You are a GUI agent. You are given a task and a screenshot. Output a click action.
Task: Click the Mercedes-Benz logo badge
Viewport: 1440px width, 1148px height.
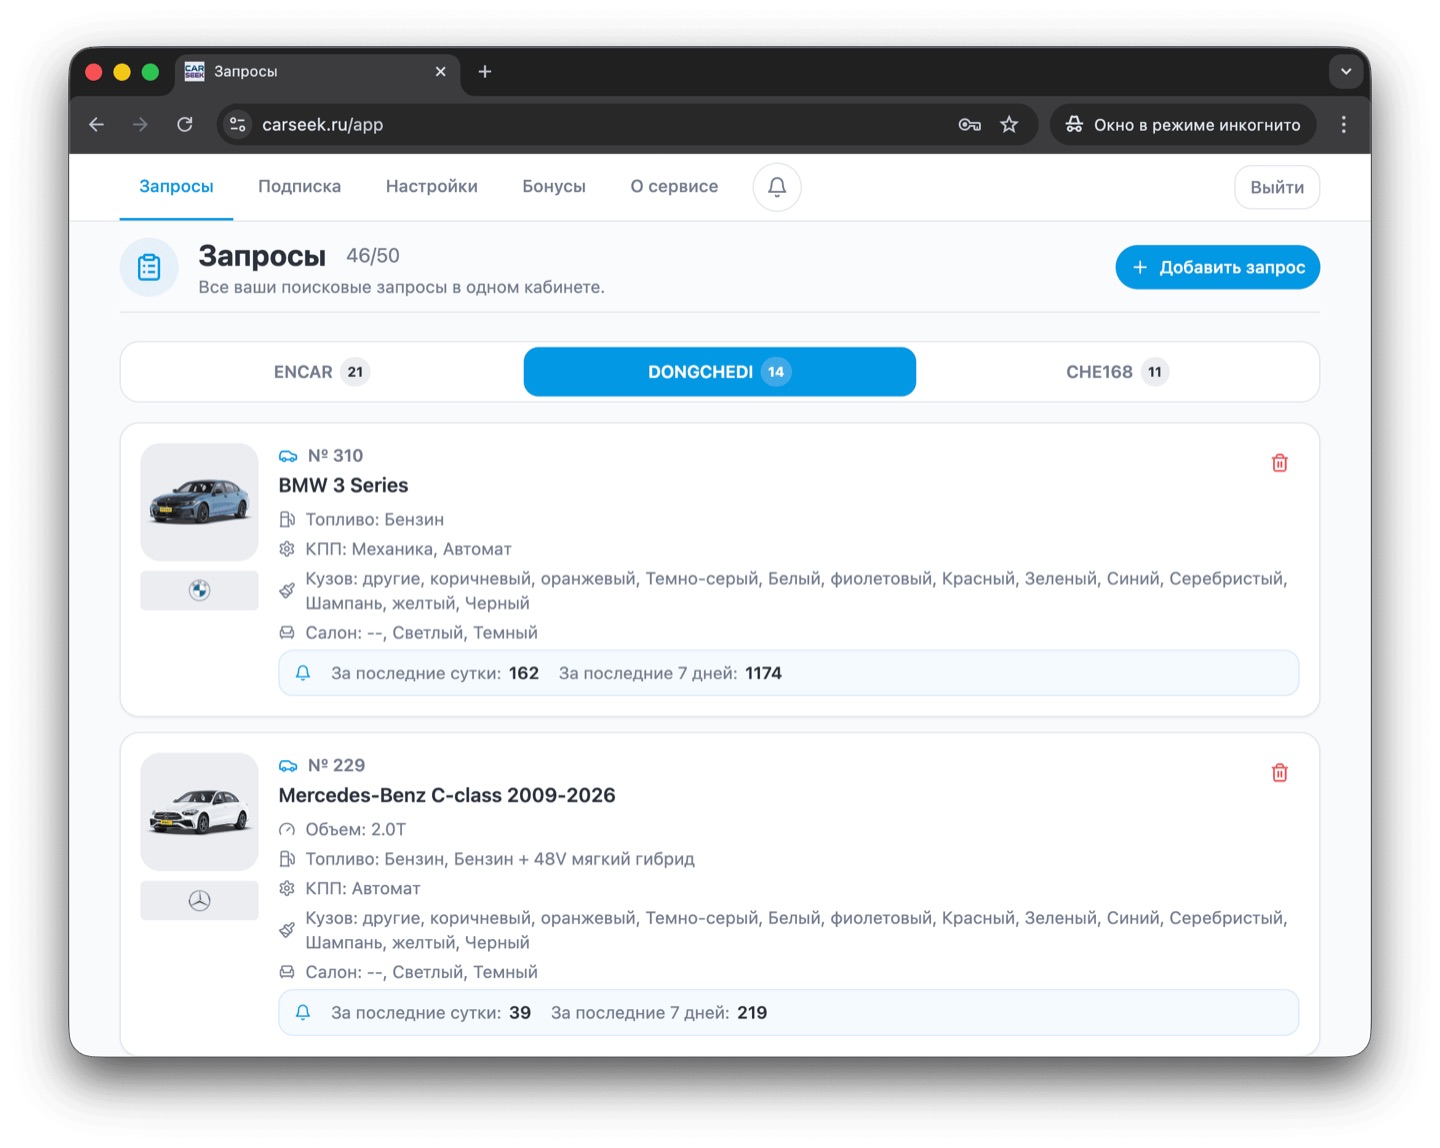tap(199, 900)
